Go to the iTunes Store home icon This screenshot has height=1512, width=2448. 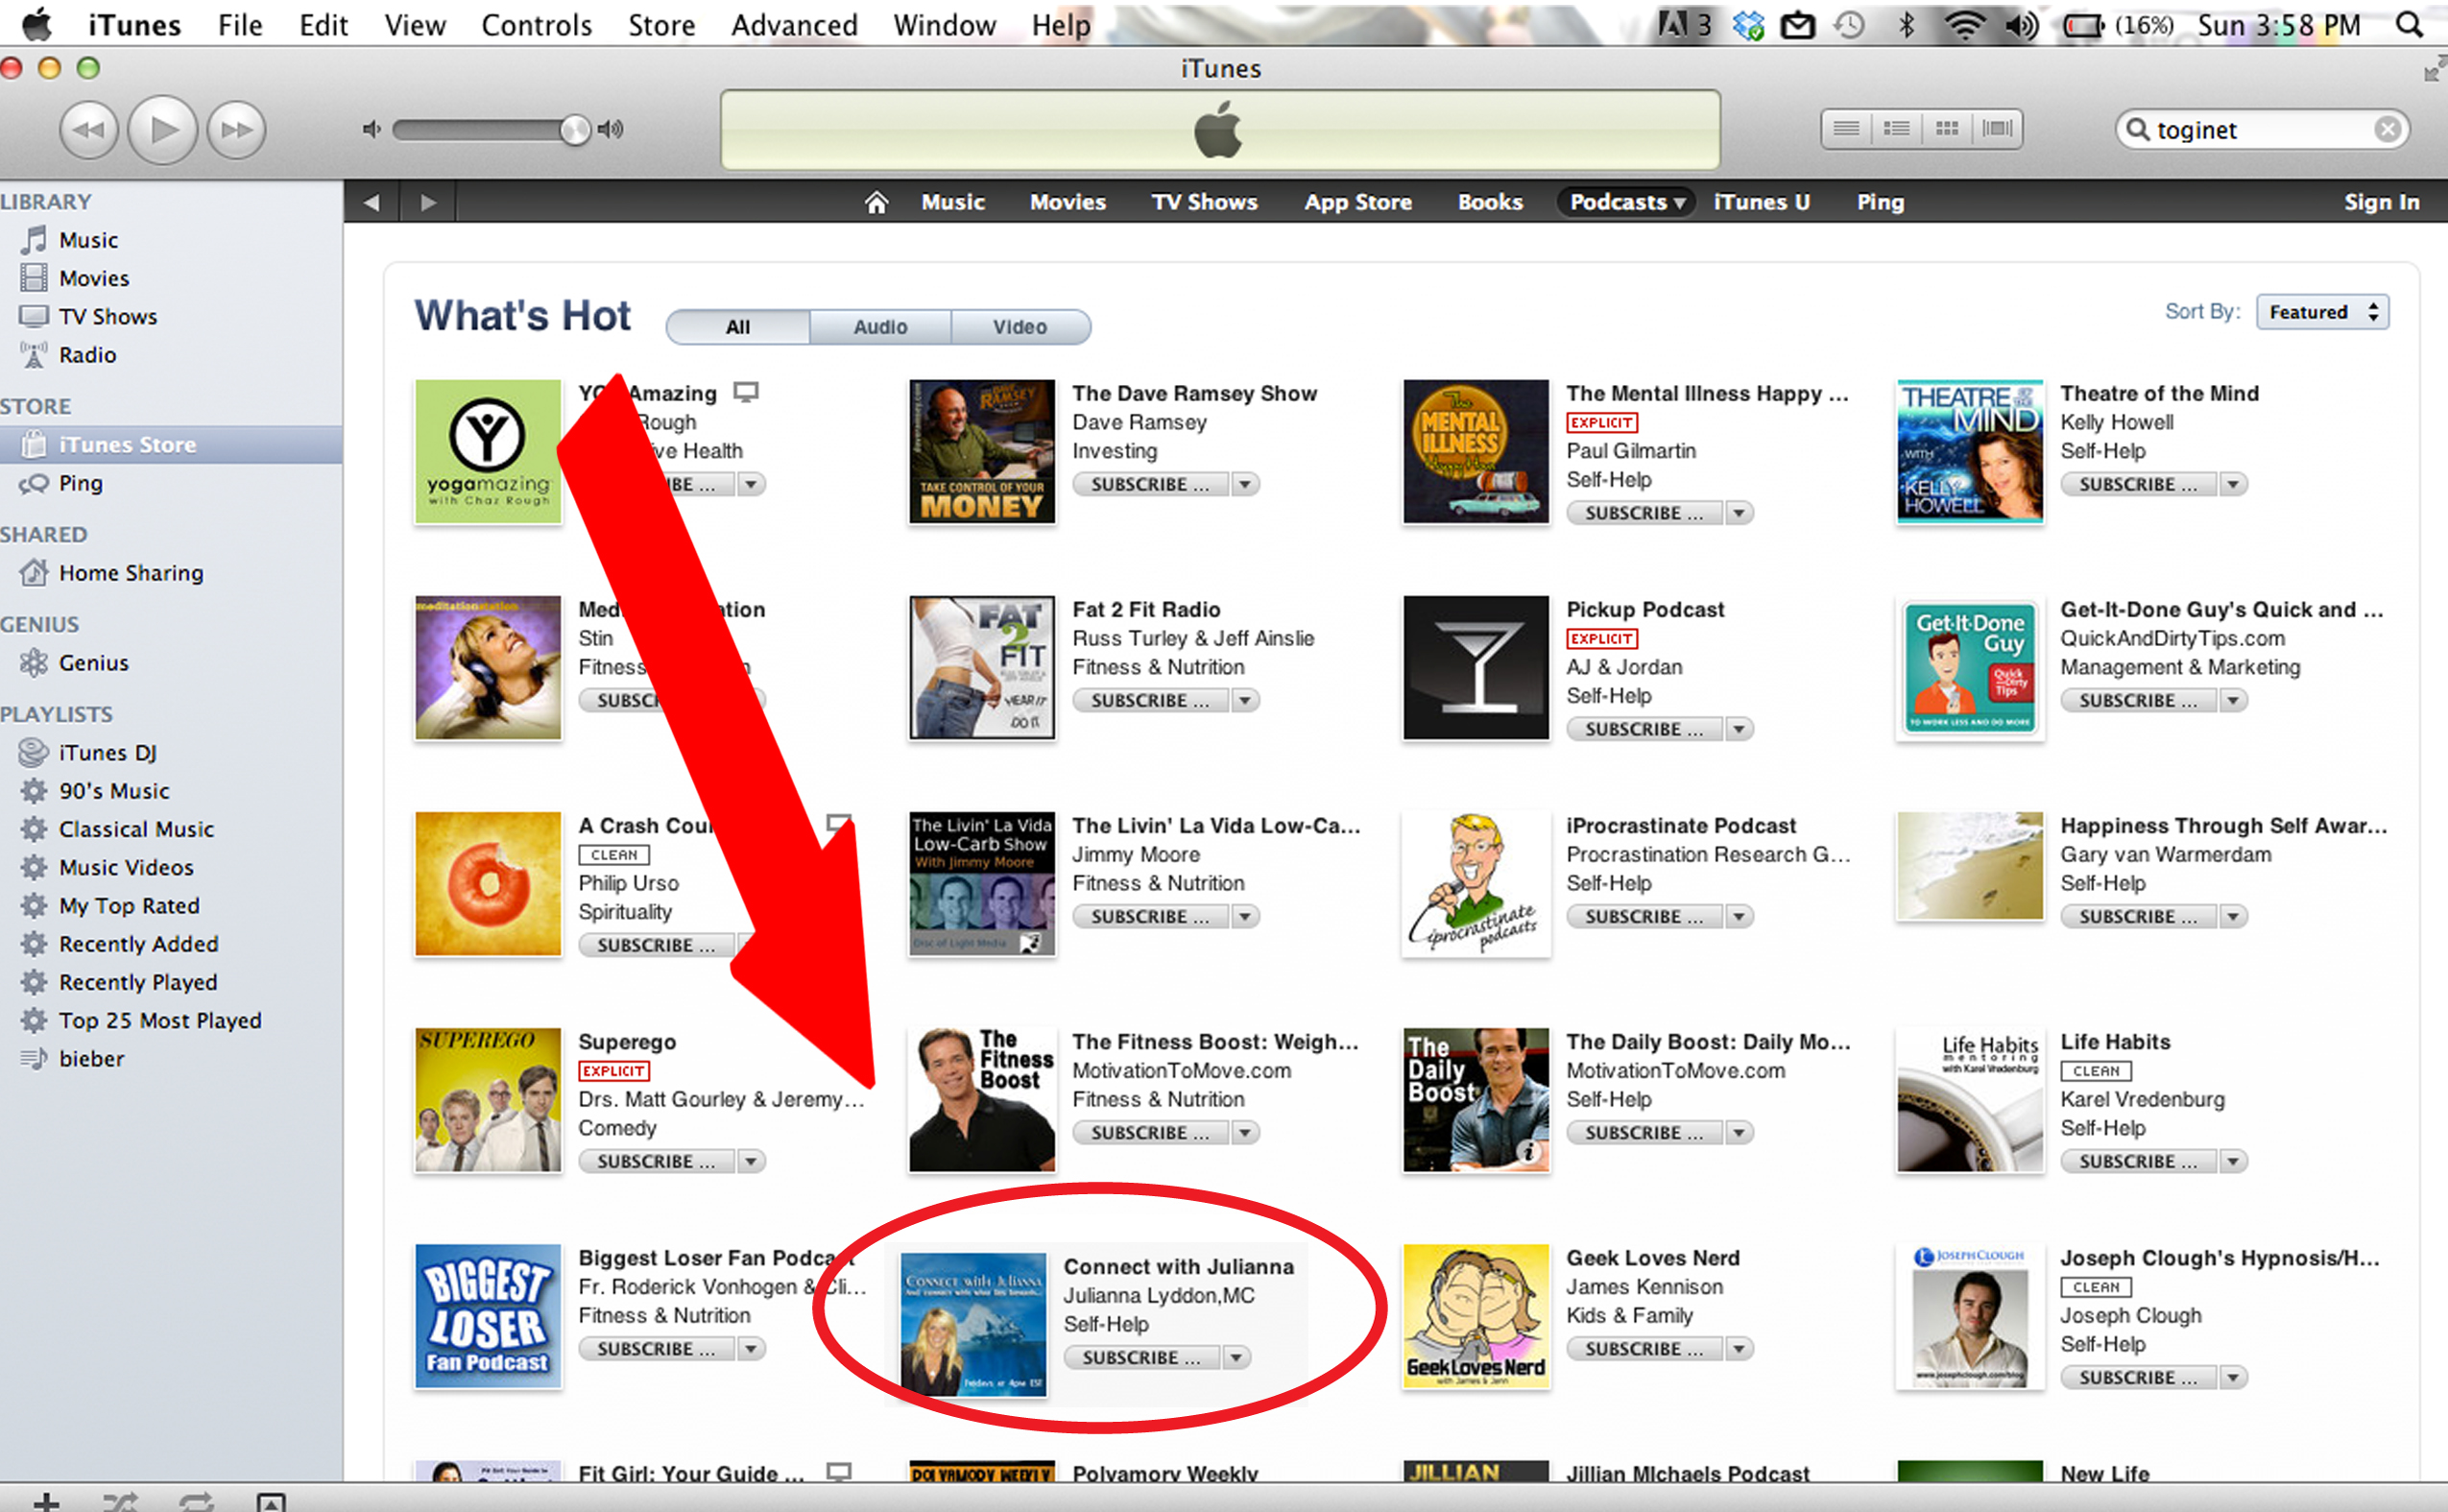[876, 203]
